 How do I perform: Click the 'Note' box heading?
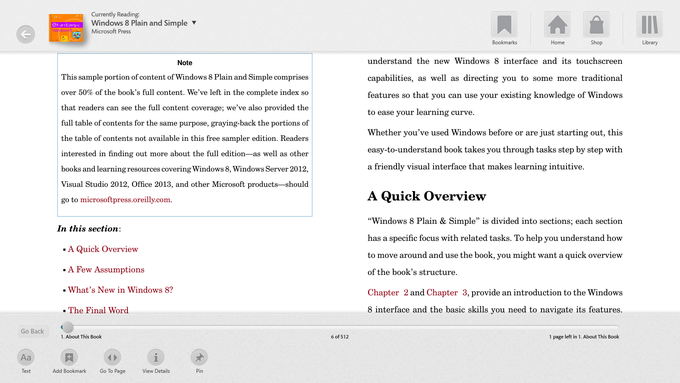pyautogui.click(x=185, y=62)
